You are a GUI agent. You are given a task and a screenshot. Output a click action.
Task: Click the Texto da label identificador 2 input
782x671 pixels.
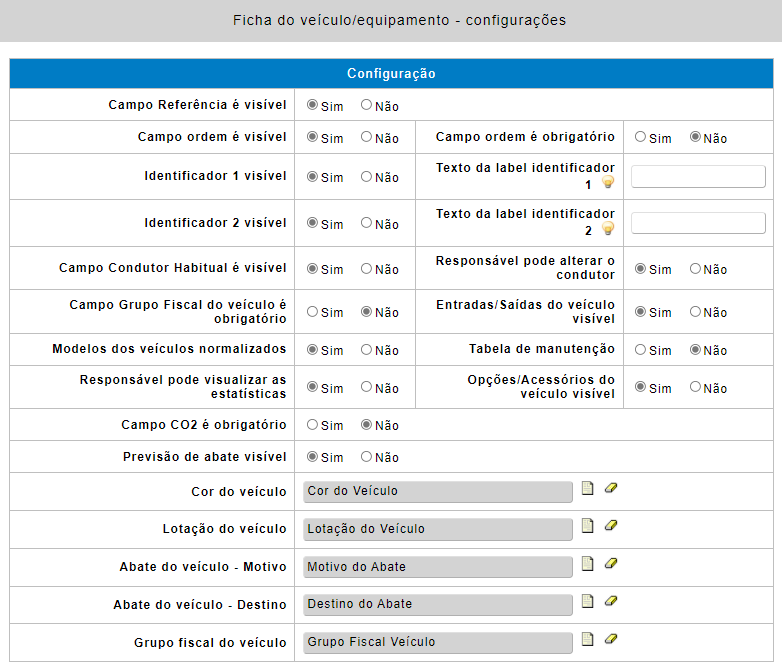click(x=698, y=223)
